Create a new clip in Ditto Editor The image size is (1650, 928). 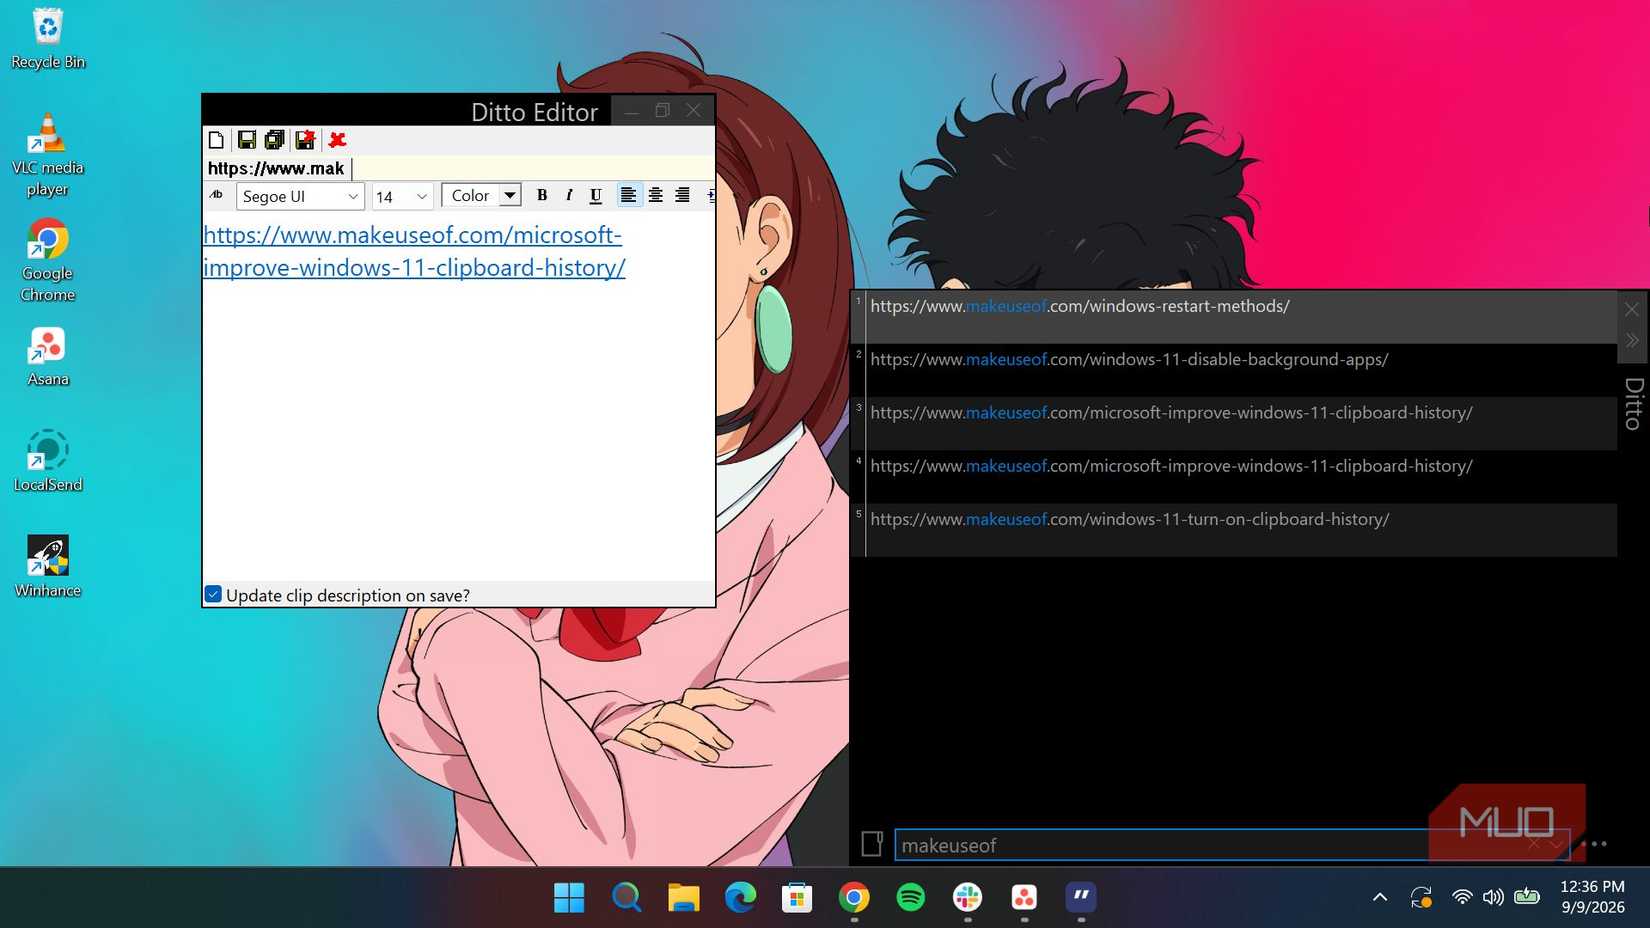(x=216, y=140)
